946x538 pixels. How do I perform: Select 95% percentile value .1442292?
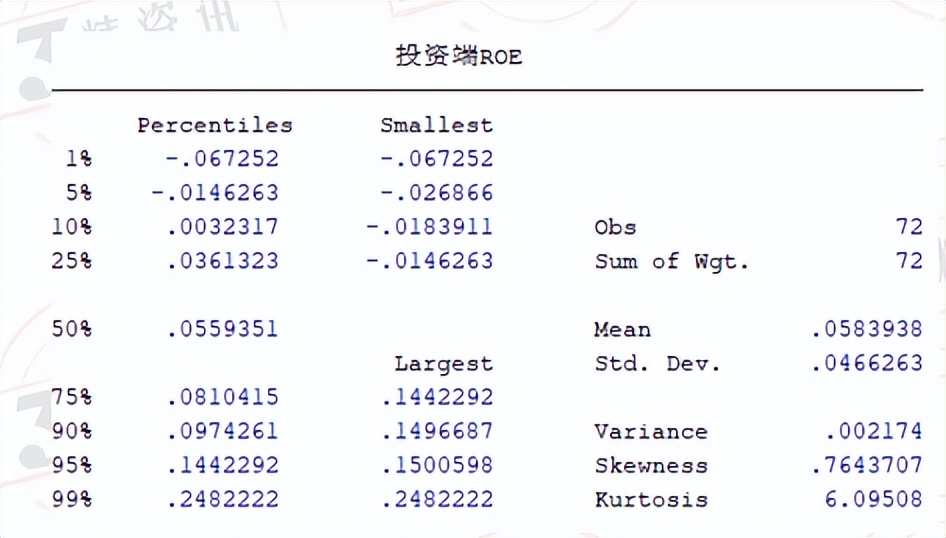[x=222, y=464]
